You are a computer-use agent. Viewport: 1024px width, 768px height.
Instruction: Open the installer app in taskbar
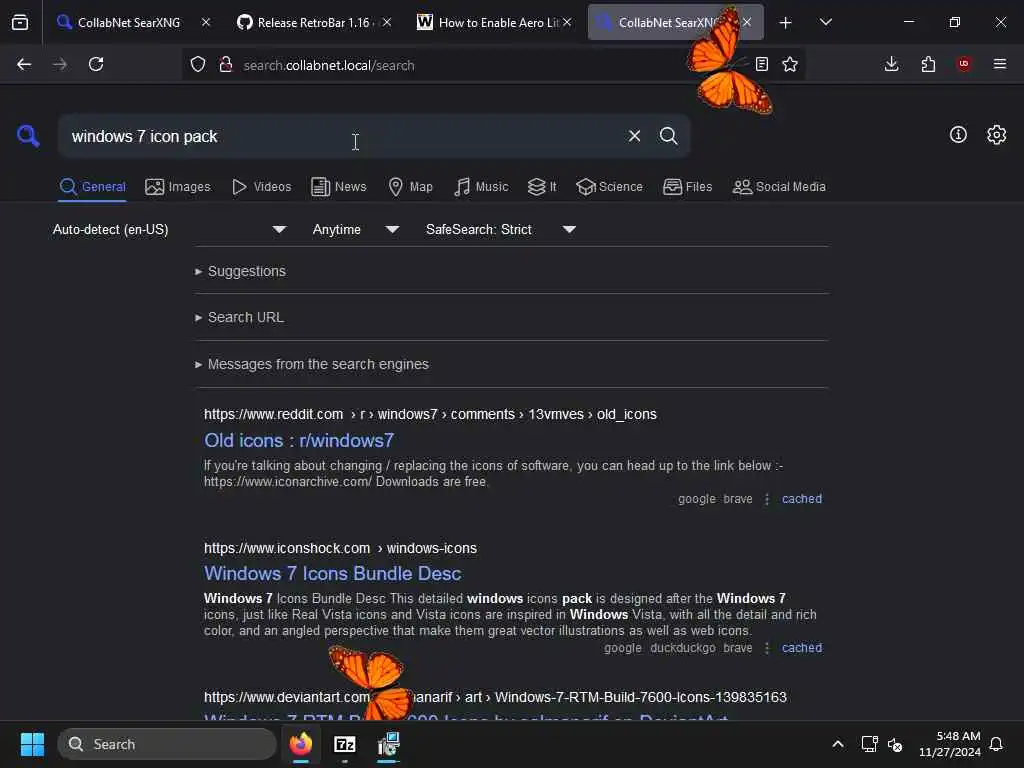[389, 744]
